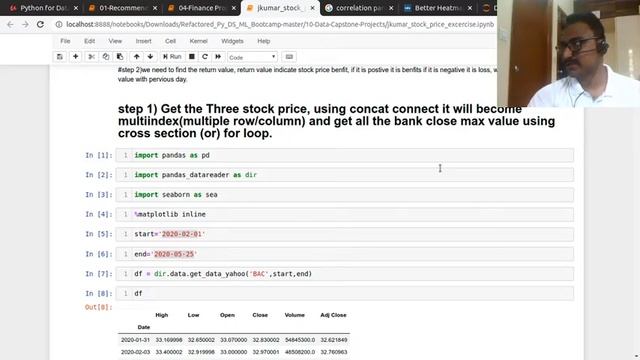Close the Better Heatmaps tab
The image size is (640, 360).
click(x=470, y=8)
